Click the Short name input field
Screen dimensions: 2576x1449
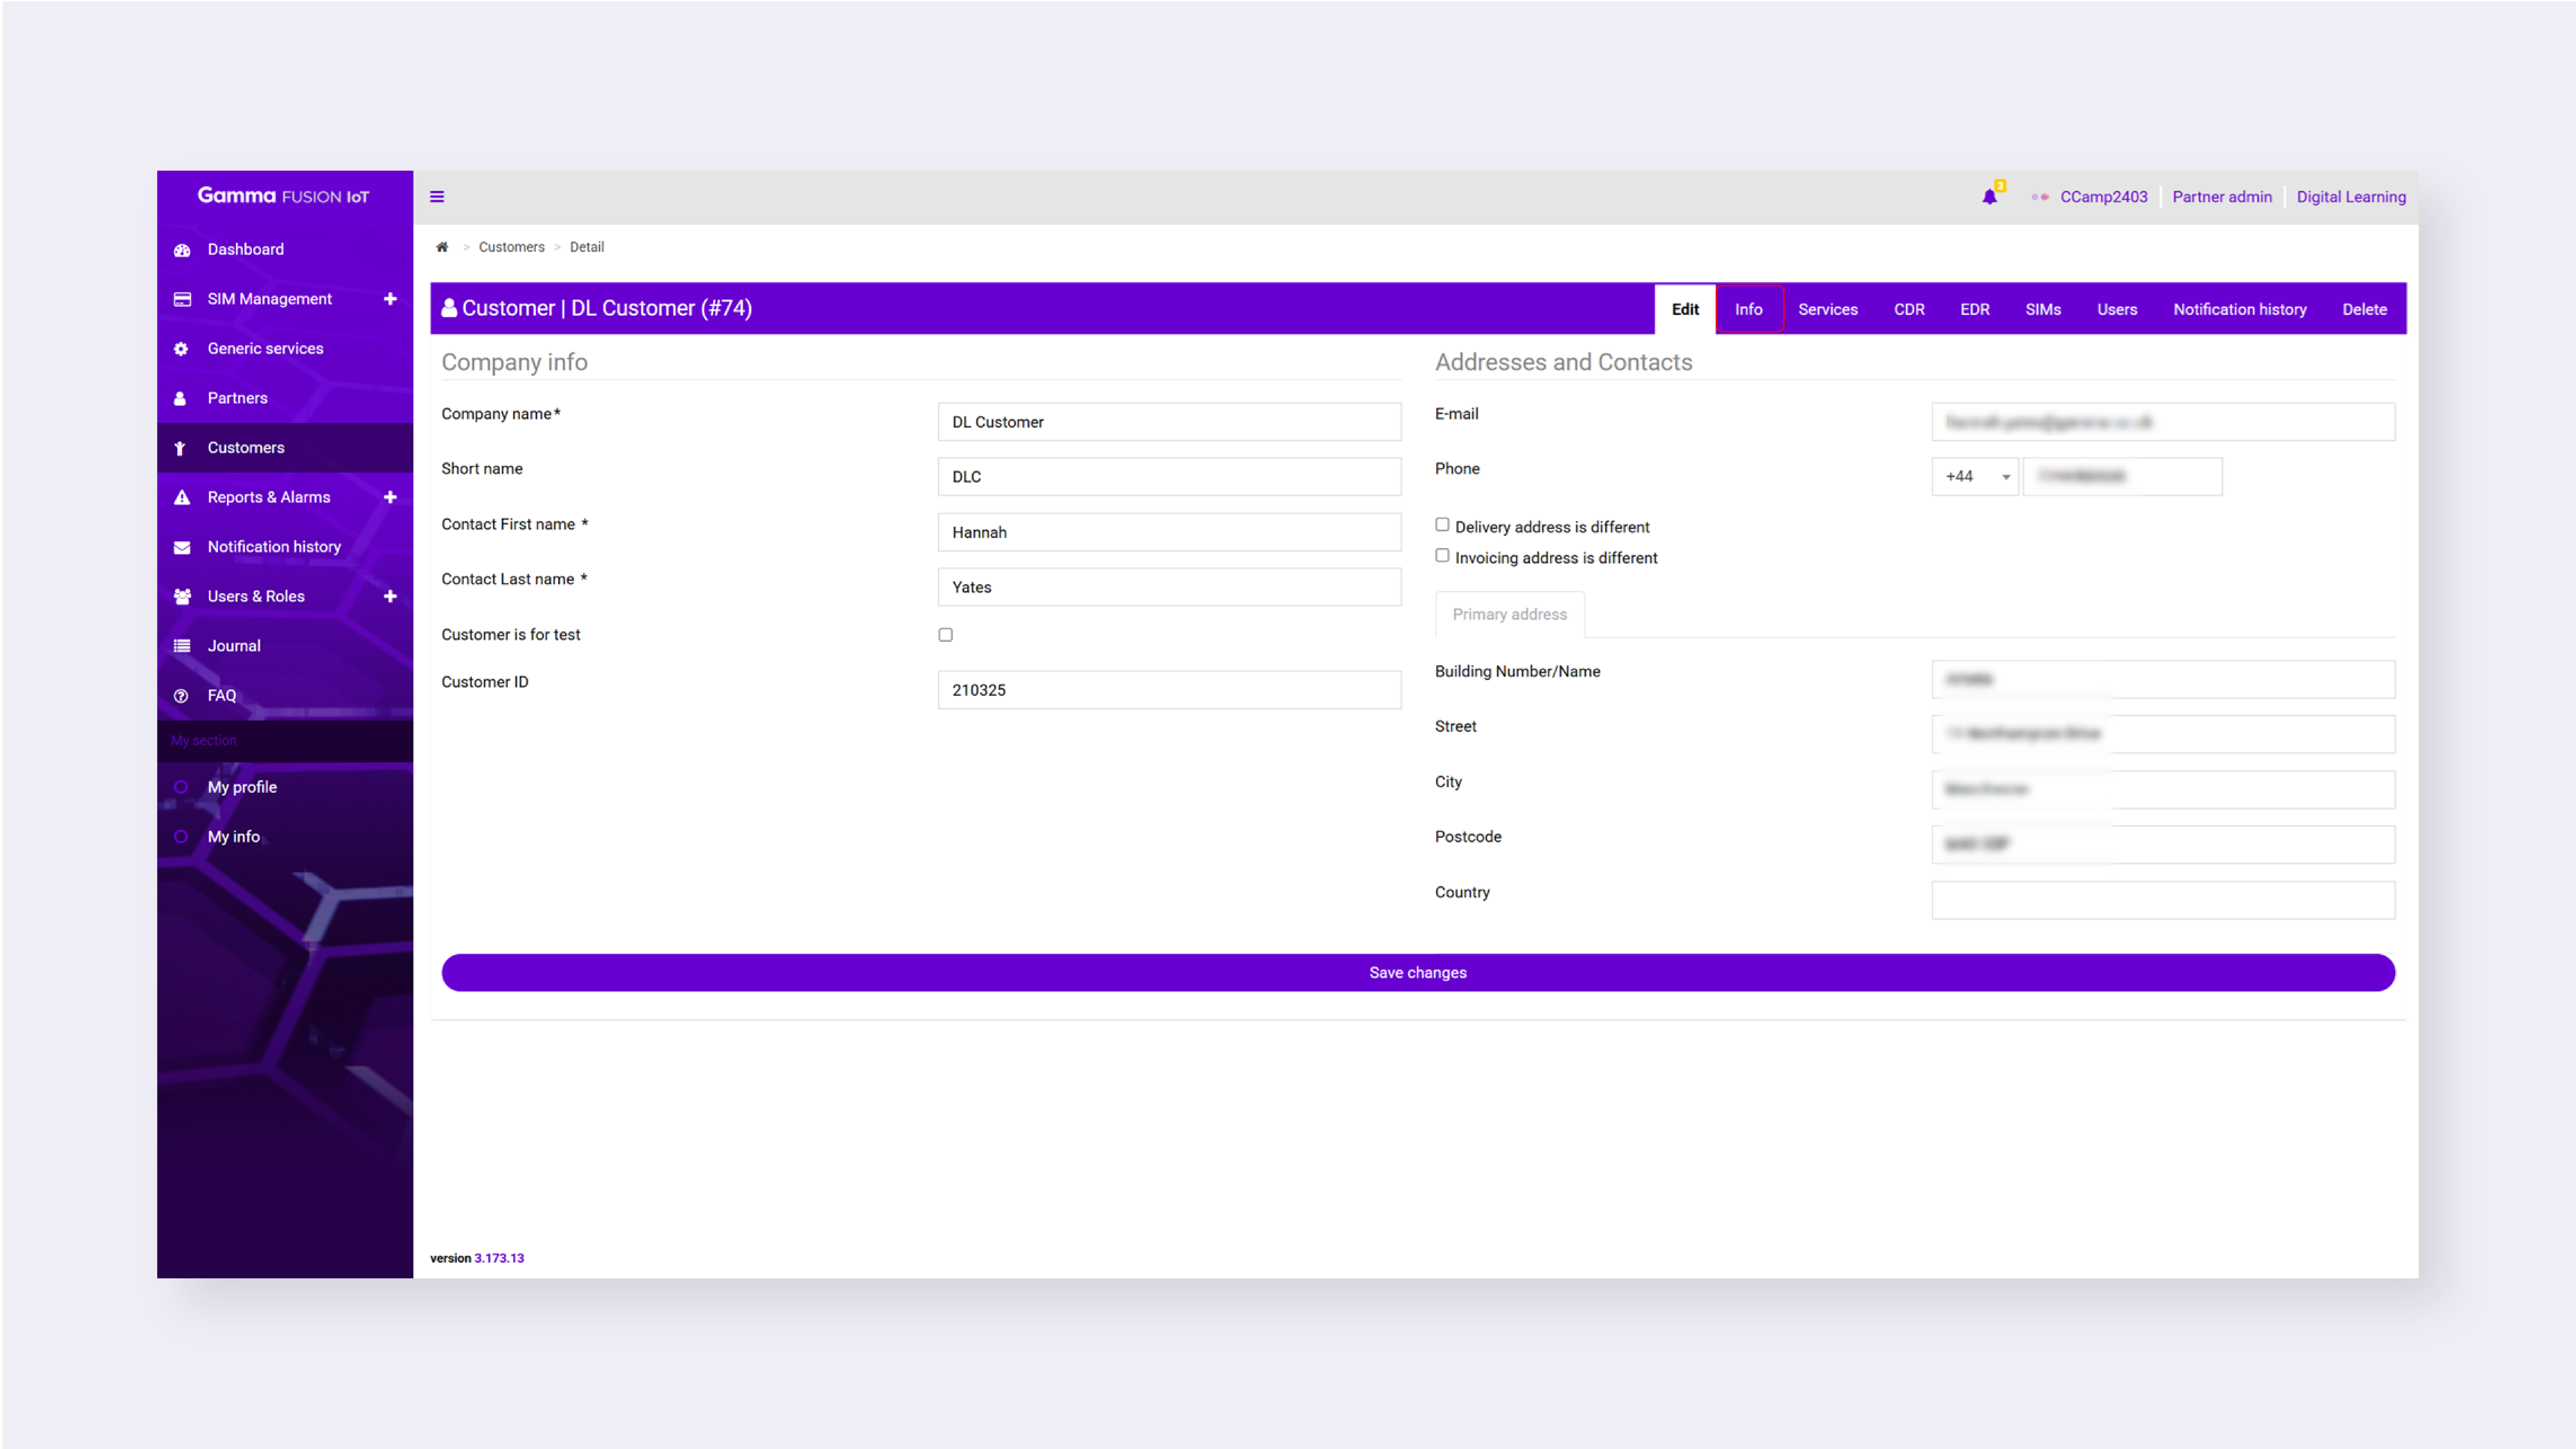(x=1169, y=477)
